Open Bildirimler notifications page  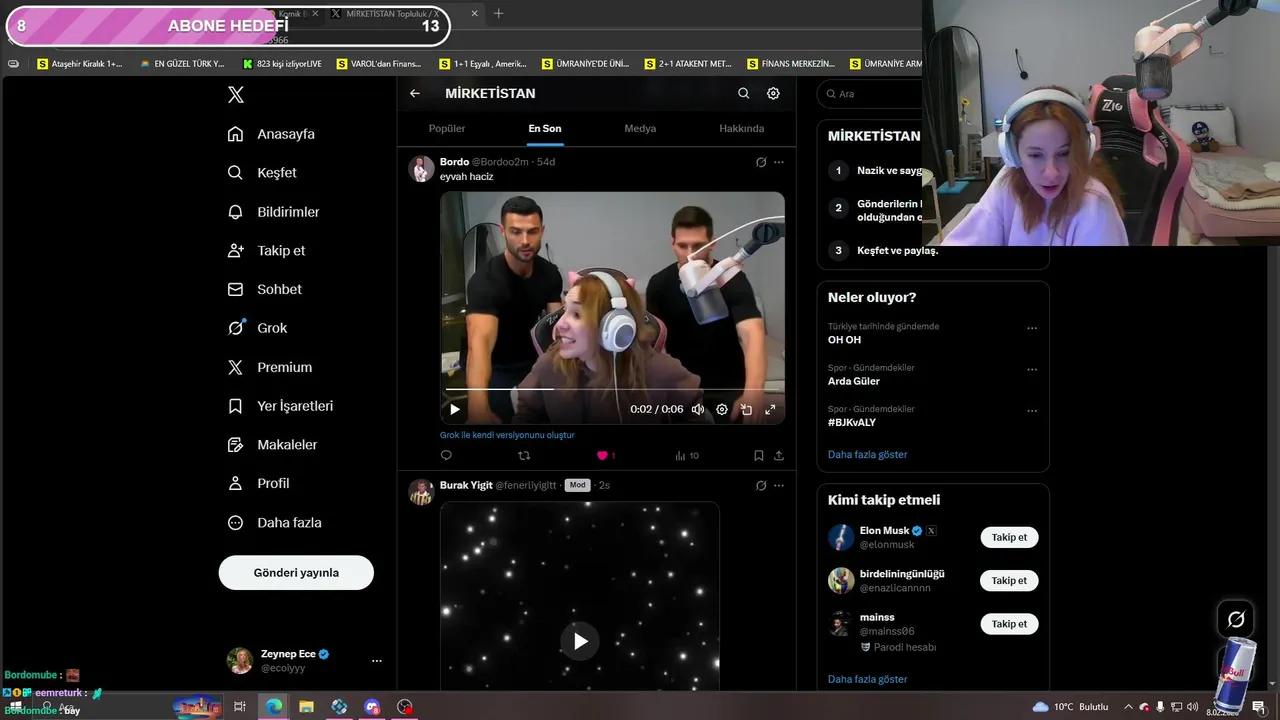click(273, 212)
